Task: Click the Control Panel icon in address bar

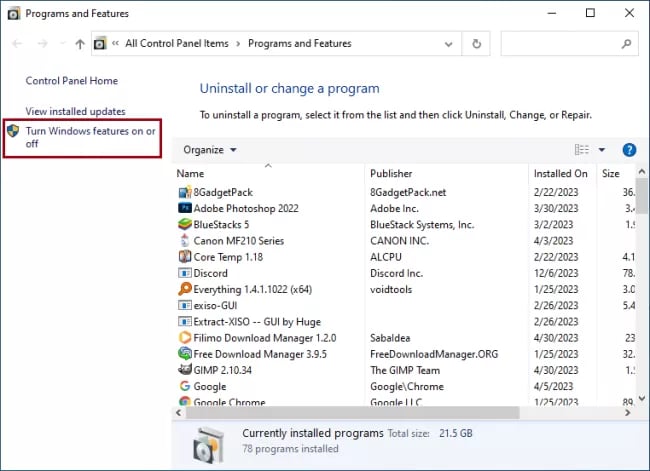Action: pyautogui.click(x=100, y=43)
